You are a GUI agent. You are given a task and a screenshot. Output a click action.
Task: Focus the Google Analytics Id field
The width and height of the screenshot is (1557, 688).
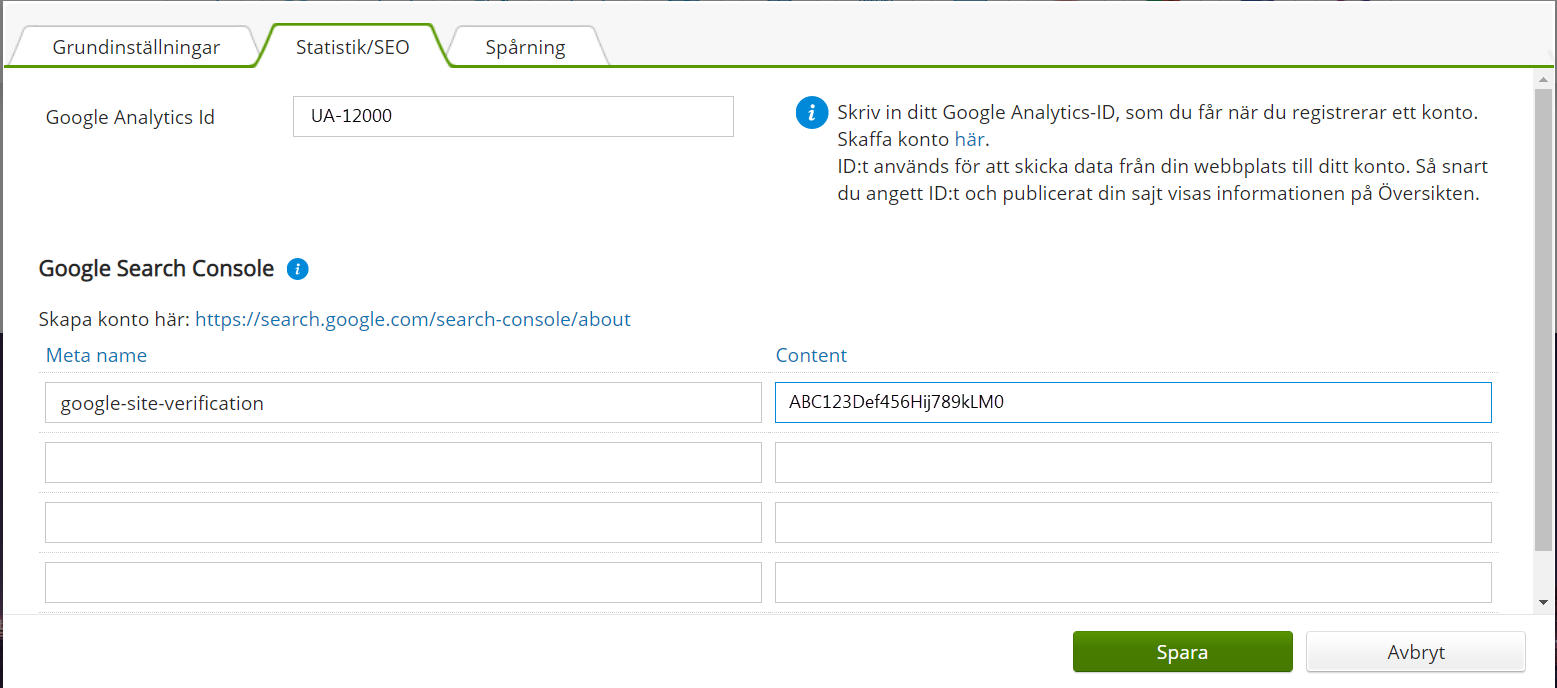(513, 116)
